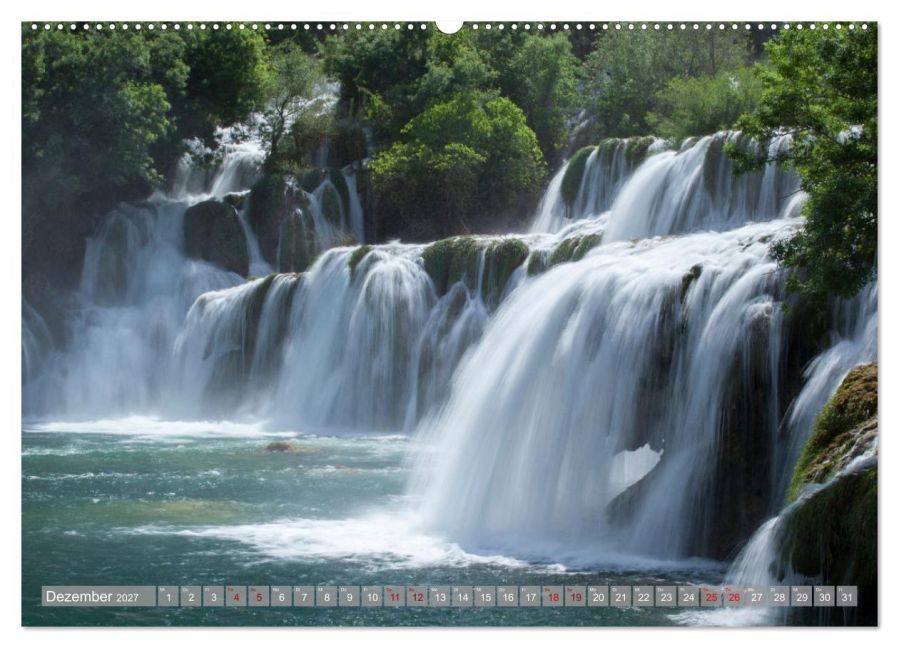899x648 pixels.
Task: Select day 31, the last date cell
Action: 847,596
